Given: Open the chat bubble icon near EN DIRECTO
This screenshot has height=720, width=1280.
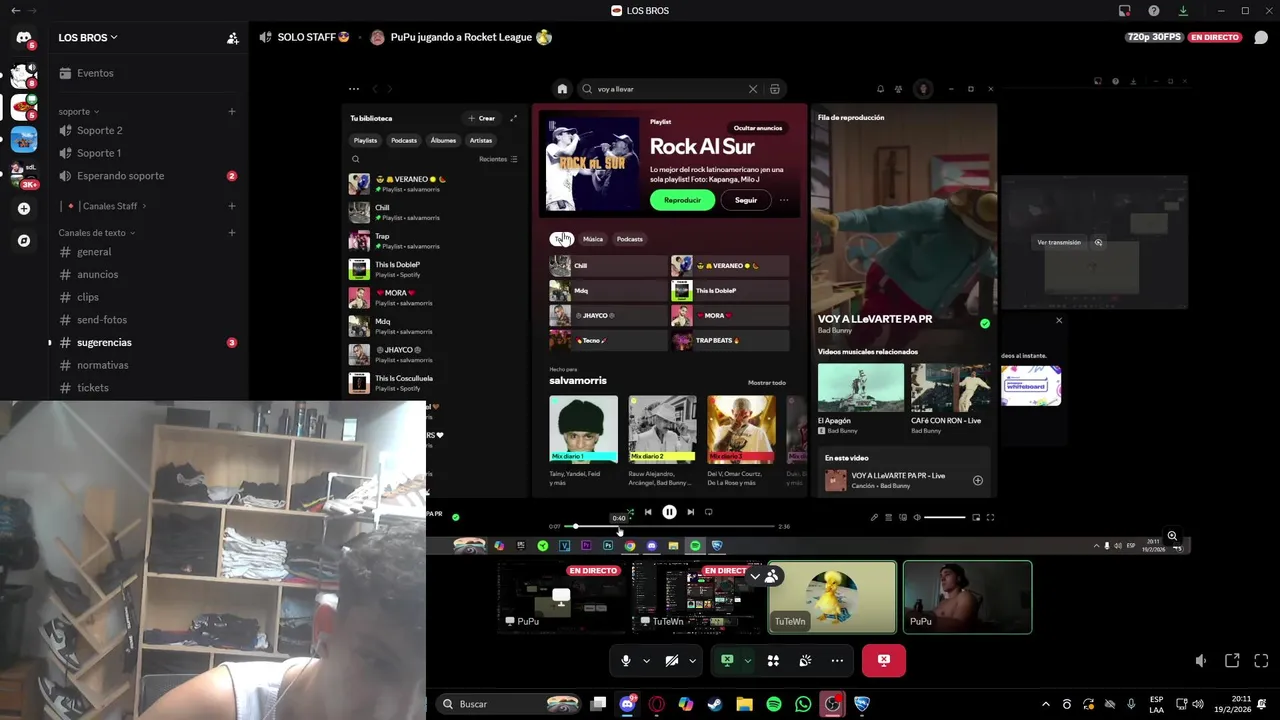Looking at the screenshot, I should tap(1260, 38).
